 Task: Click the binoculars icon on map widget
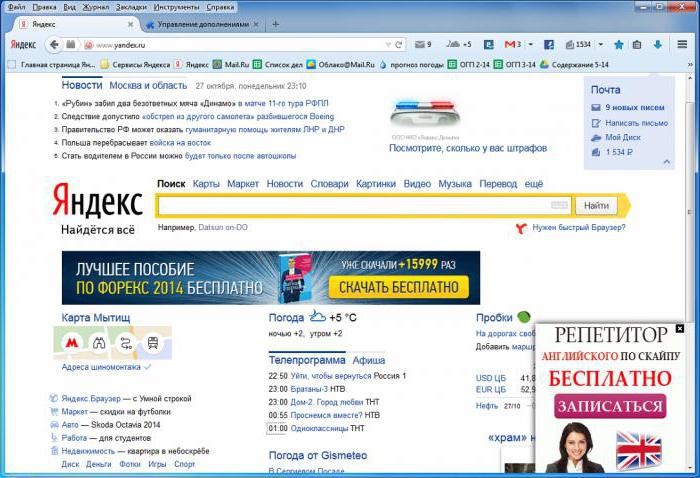click(99, 343)
